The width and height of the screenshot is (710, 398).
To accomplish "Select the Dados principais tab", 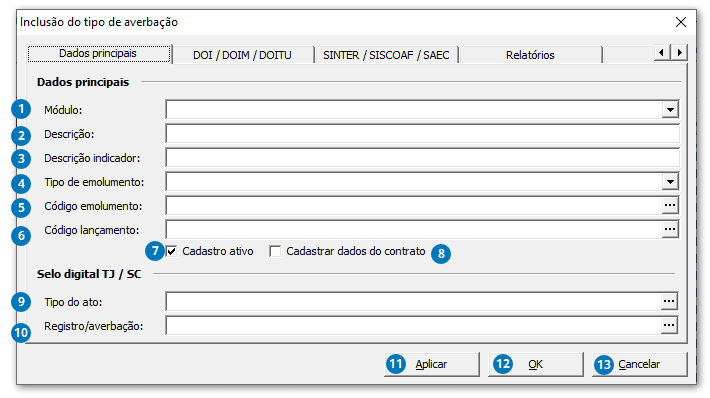I will (98, 53).
